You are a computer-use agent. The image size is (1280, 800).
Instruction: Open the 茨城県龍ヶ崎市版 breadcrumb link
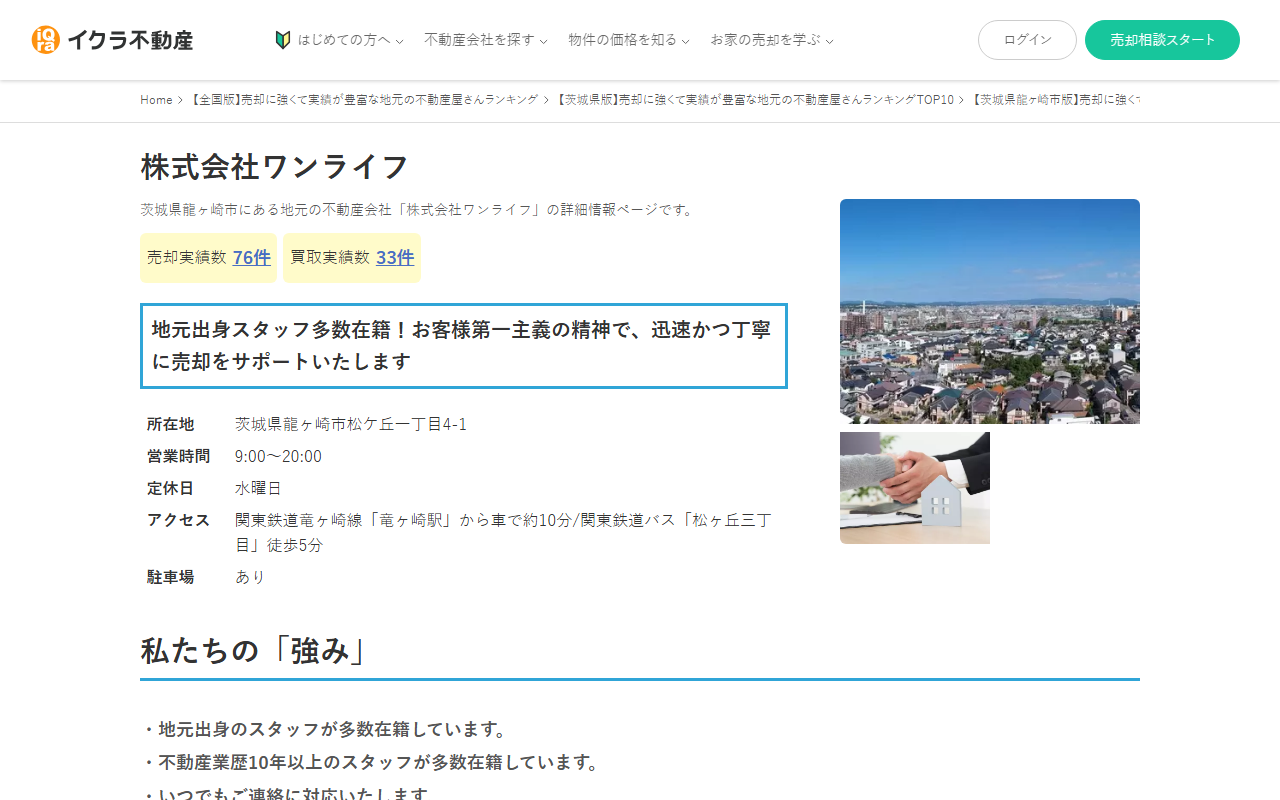coord(1055,100)
